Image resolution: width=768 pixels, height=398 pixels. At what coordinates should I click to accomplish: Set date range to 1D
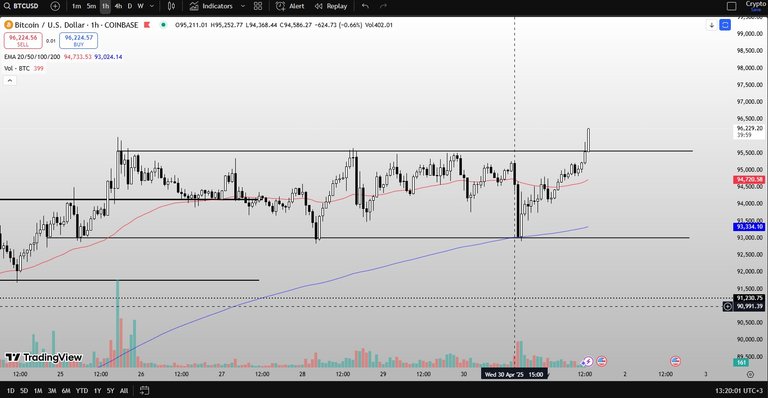[x=10, y=391]
